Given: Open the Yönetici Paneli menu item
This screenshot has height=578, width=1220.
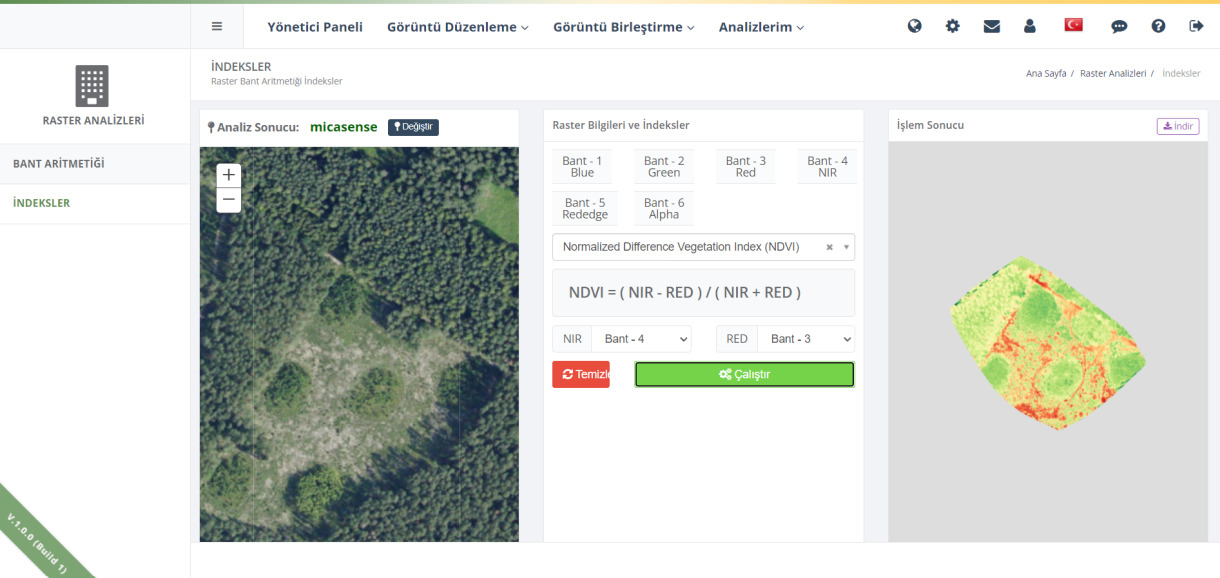Looking at the screenshot, I should 315,27.
